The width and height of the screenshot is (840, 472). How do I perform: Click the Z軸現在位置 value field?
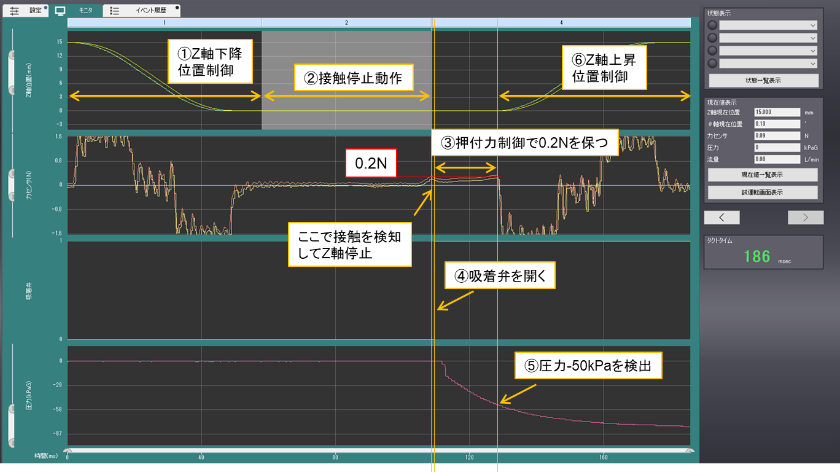click(776, 112)
